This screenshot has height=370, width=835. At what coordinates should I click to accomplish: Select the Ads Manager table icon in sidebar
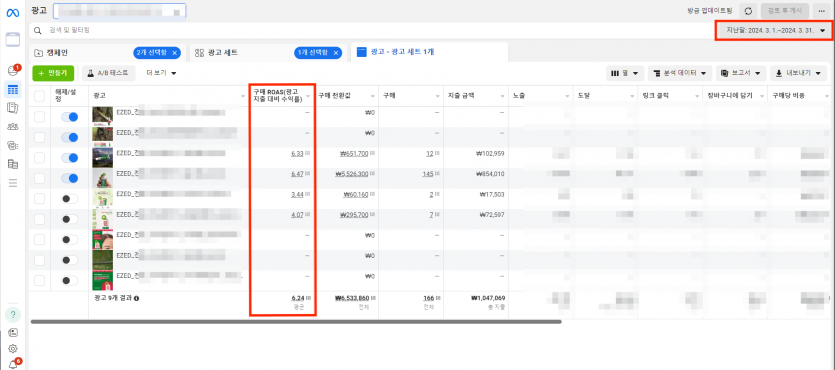(x=13, y=90)
